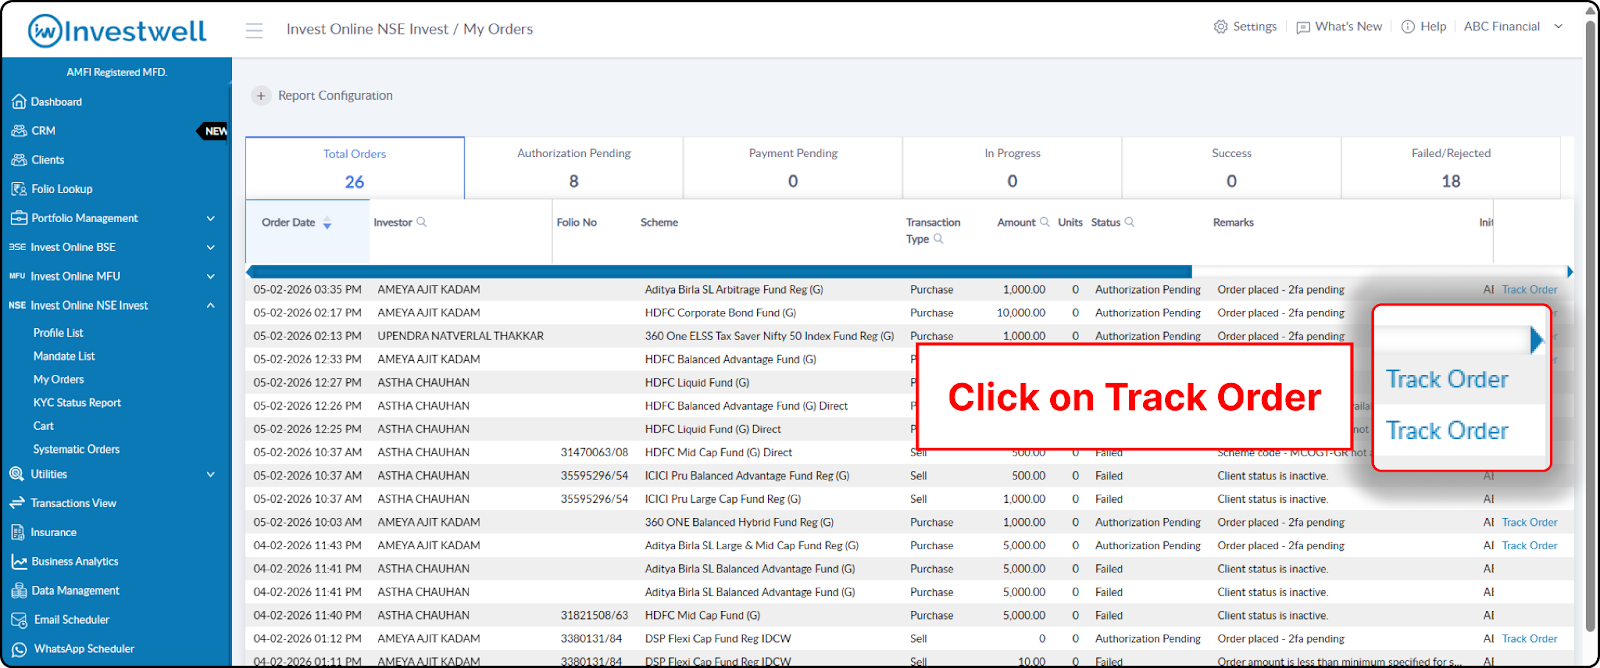Select Authorization Pending tab
Image resolution: width=1600 pixels, height=668 pixels.
pos(574,168)
